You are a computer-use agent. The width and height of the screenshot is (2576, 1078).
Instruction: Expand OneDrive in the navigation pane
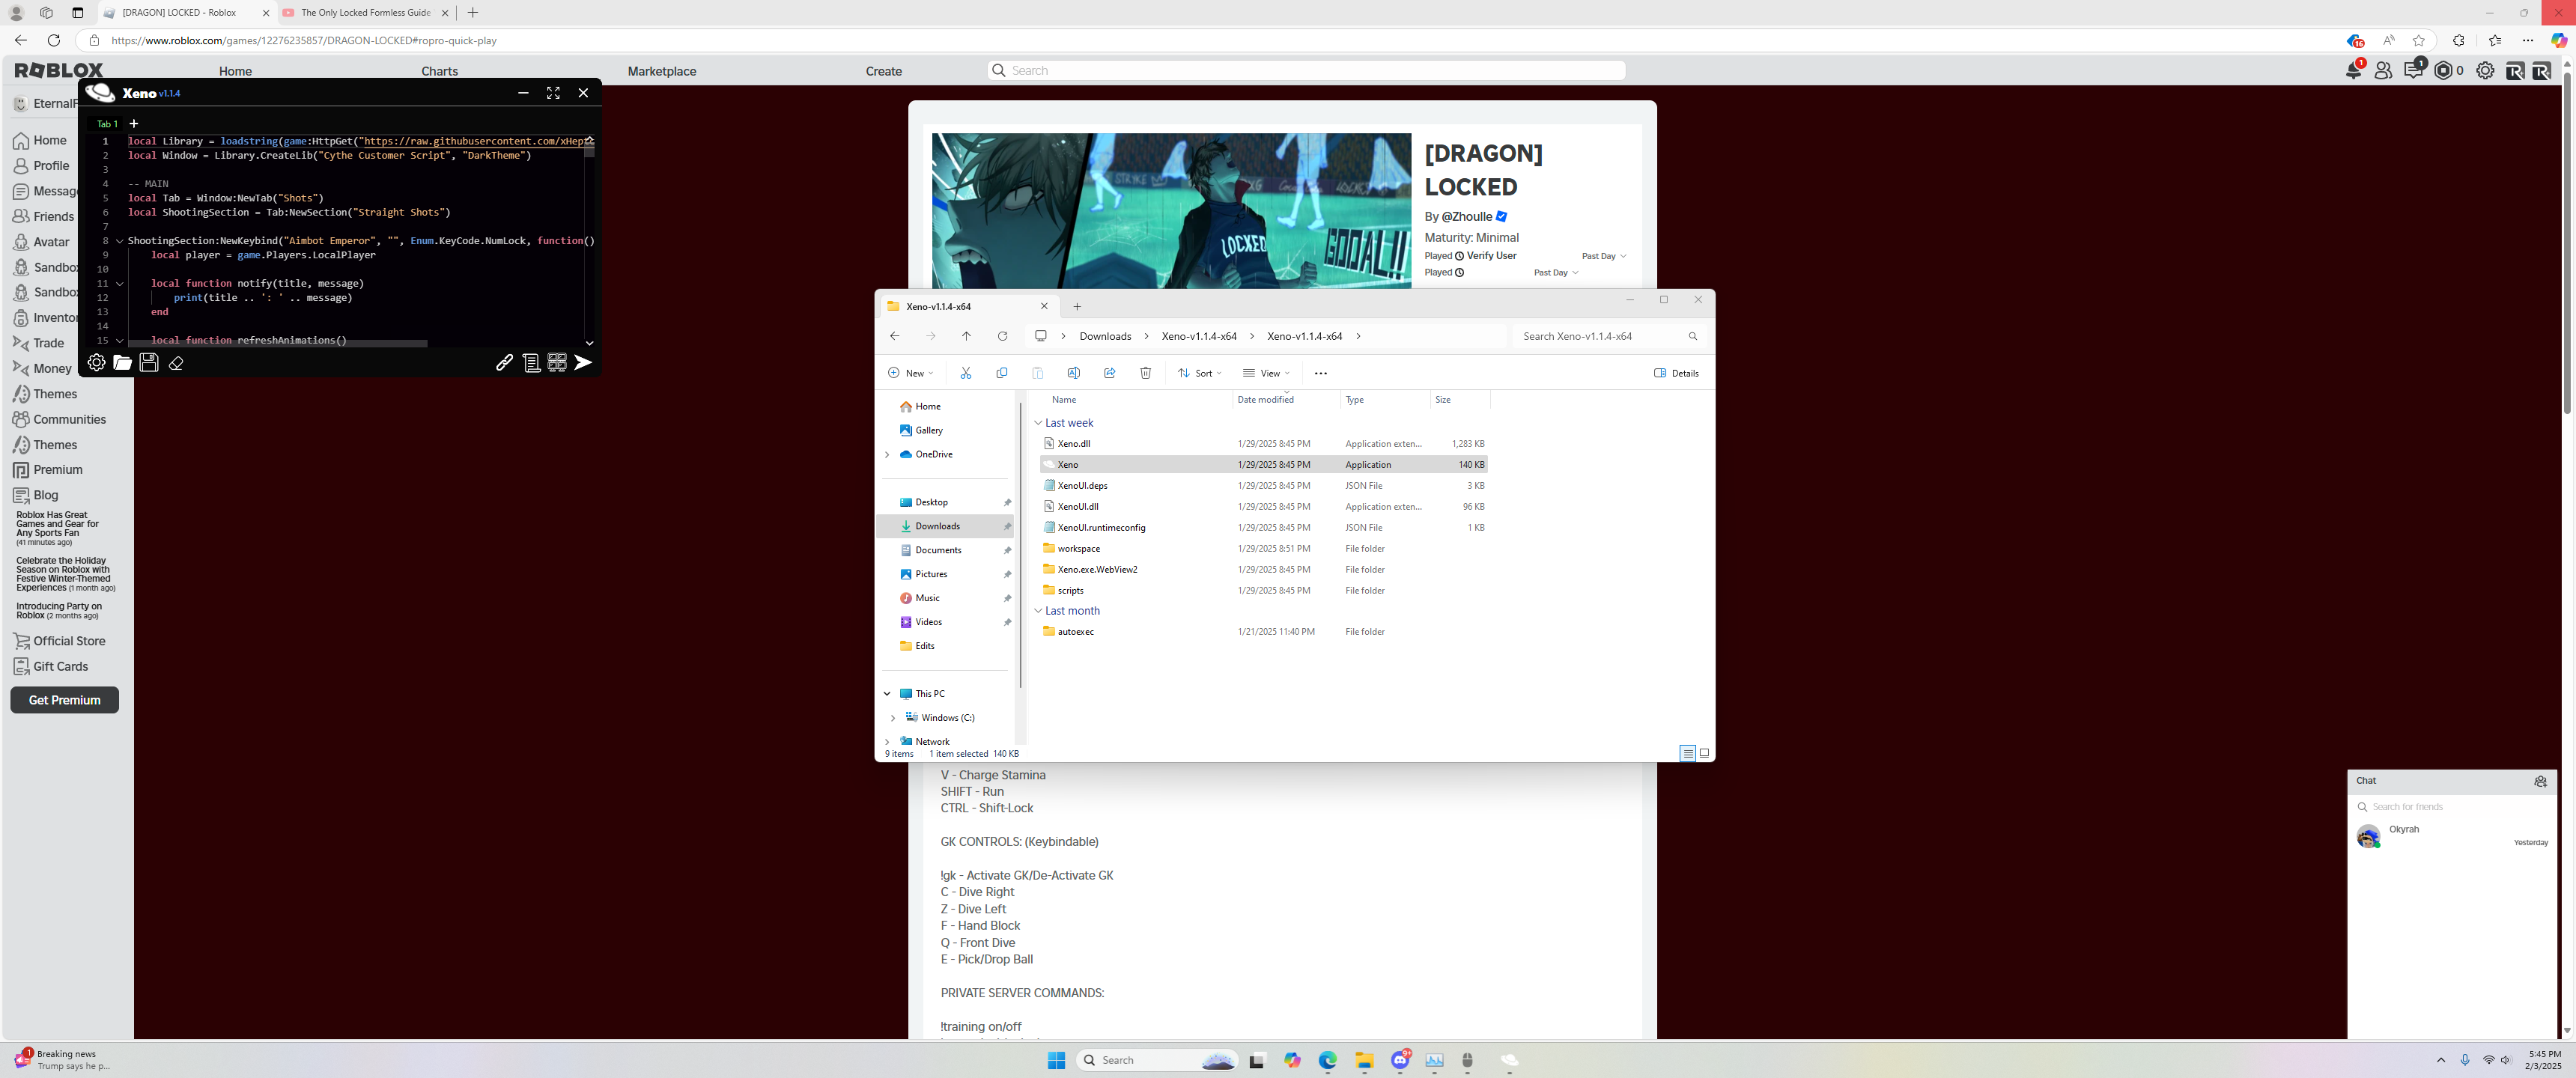(x=887, y=455)
